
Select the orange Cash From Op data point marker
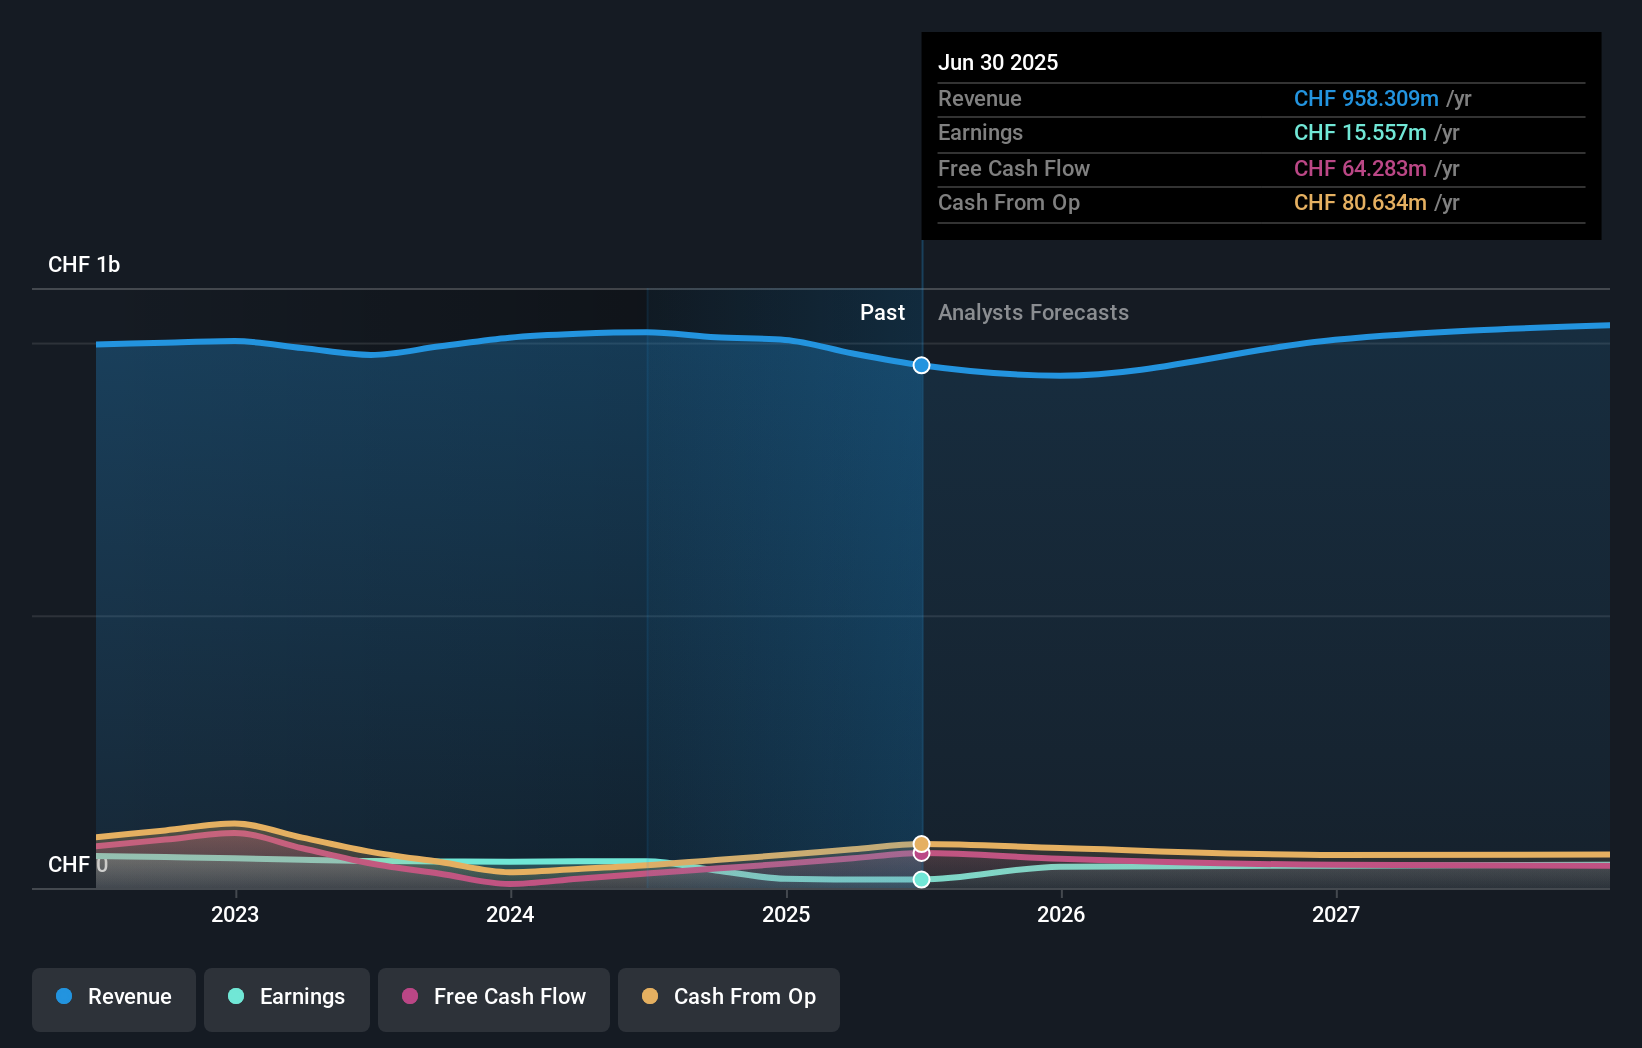point(921,843)
